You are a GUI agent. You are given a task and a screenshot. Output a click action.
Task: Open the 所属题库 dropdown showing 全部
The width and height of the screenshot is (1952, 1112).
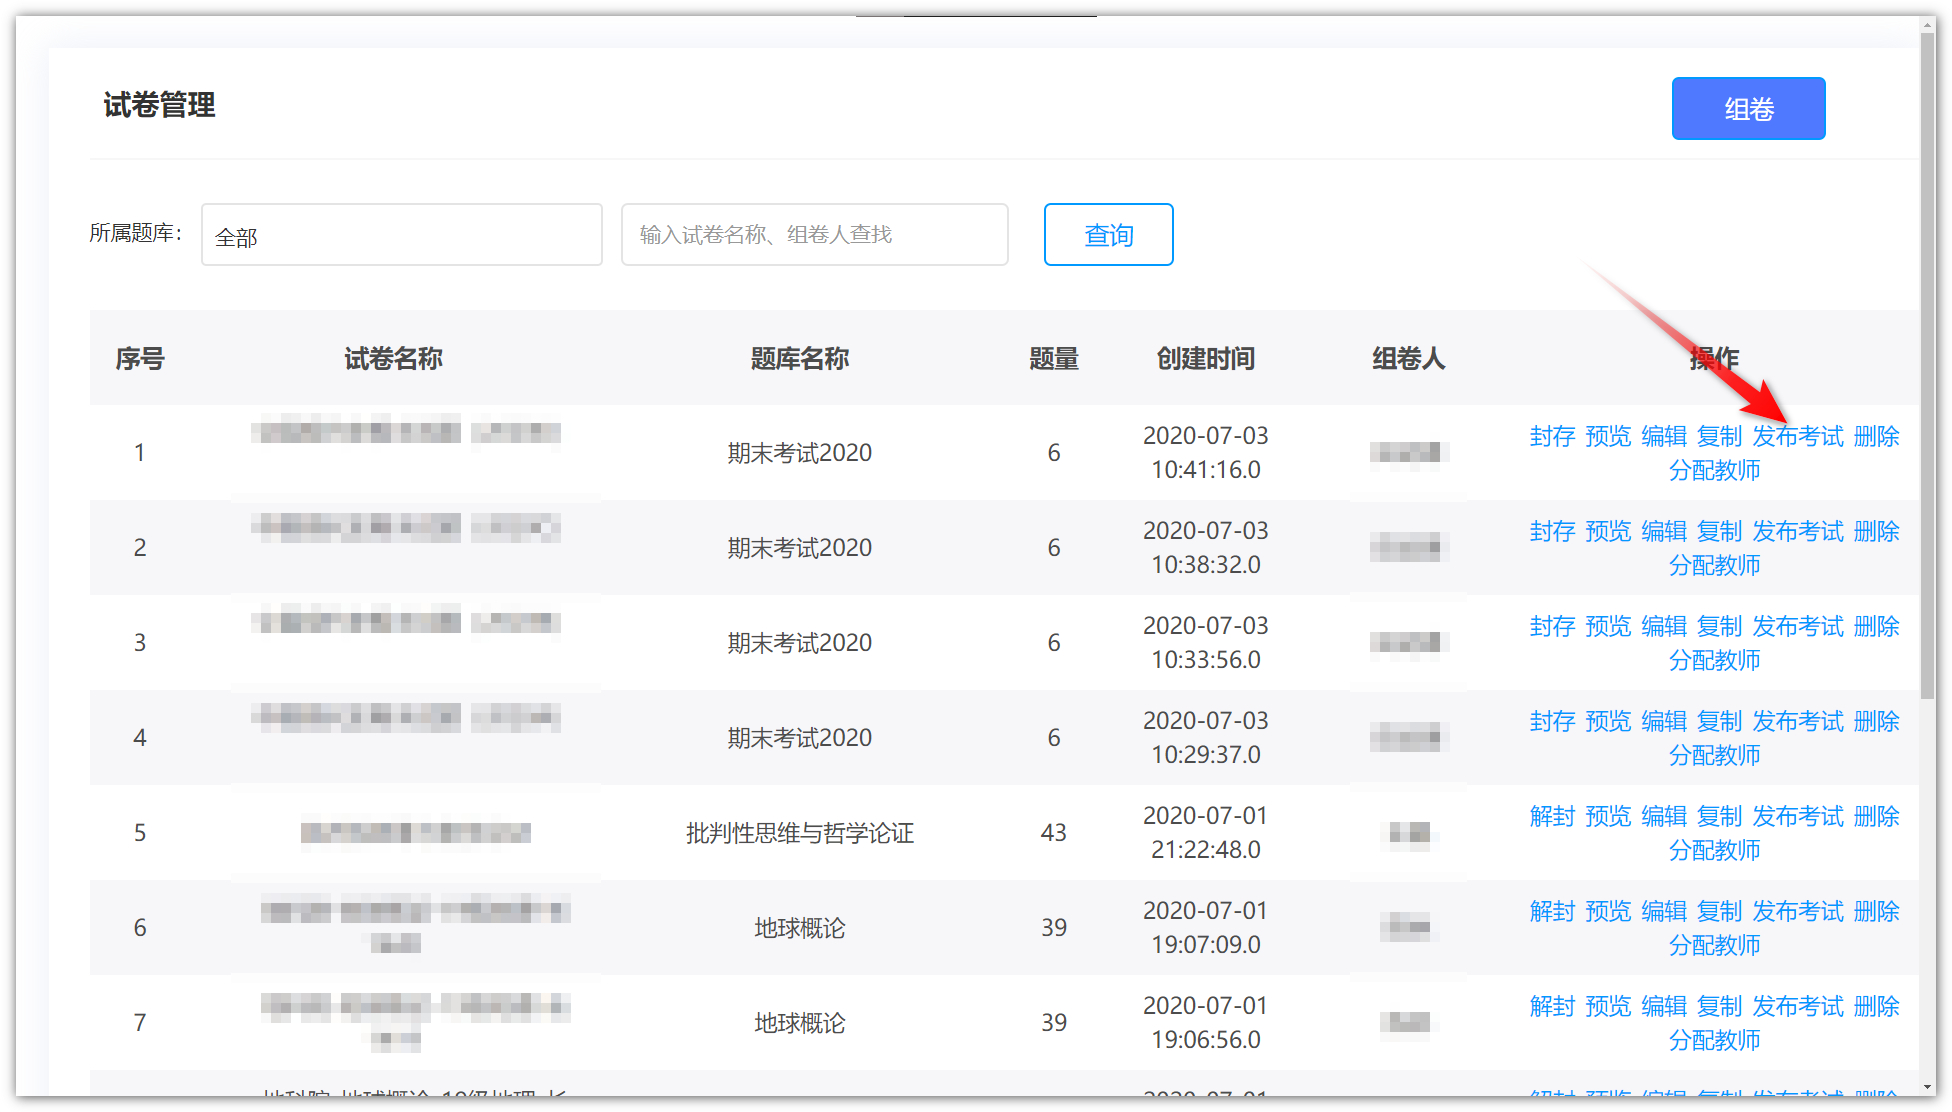401,235
